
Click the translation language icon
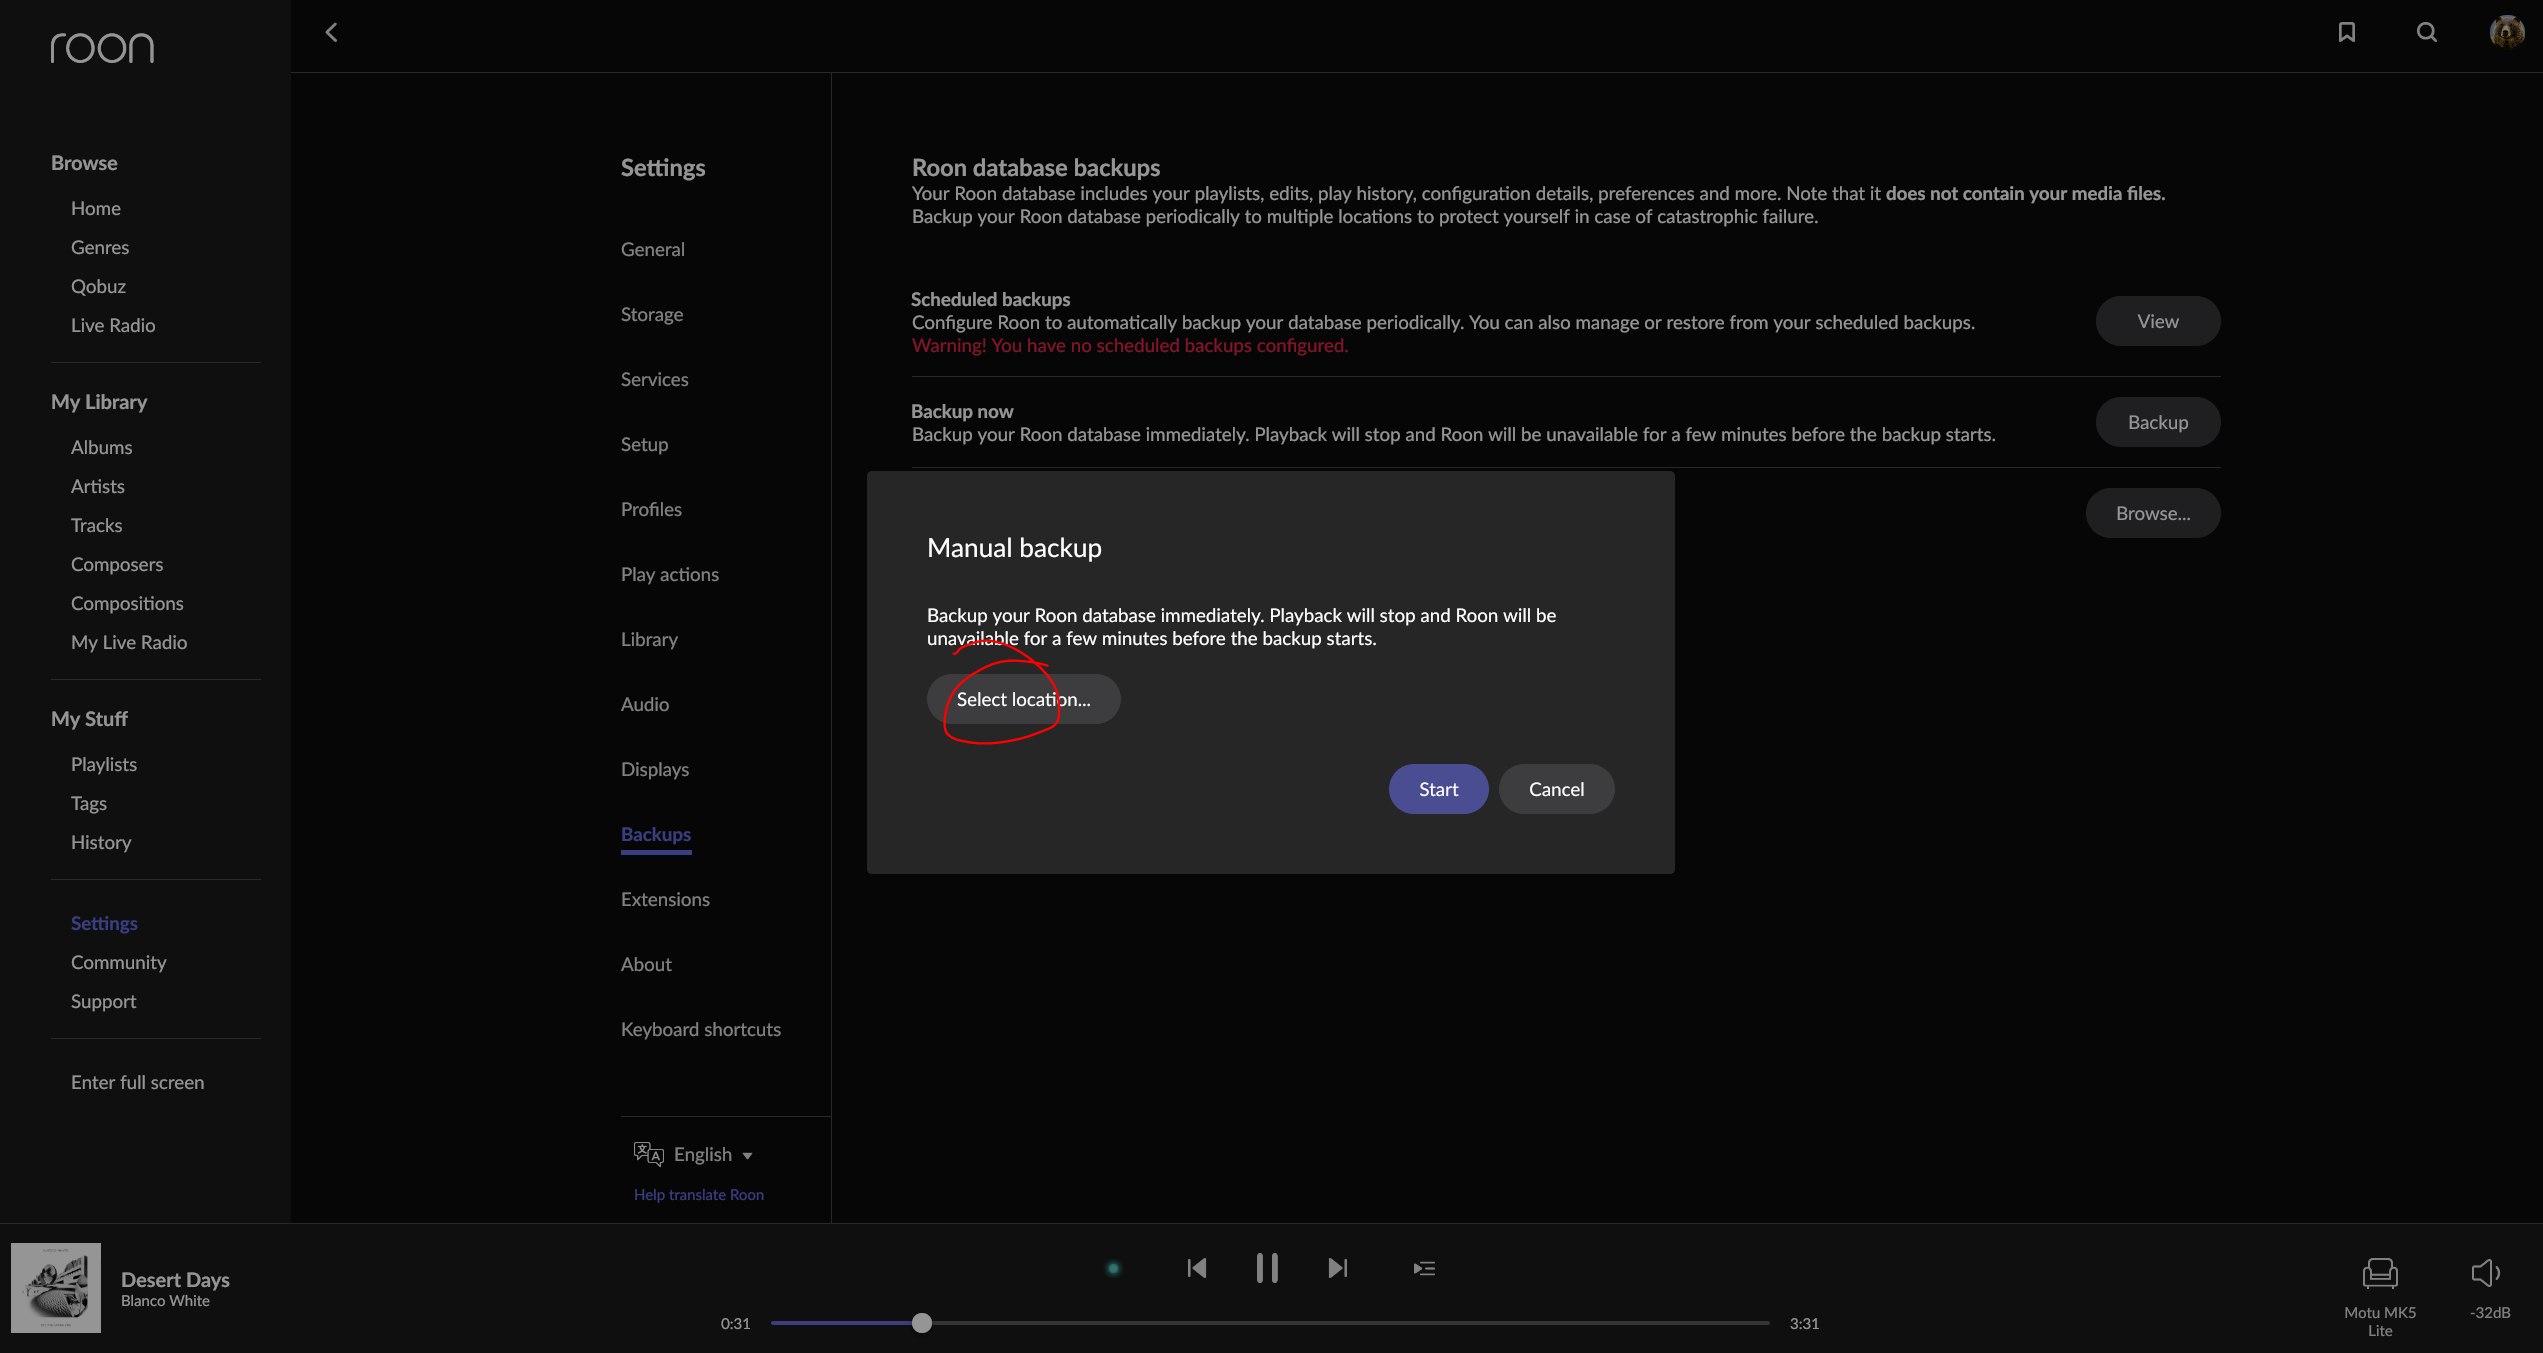coord(648,1154)
